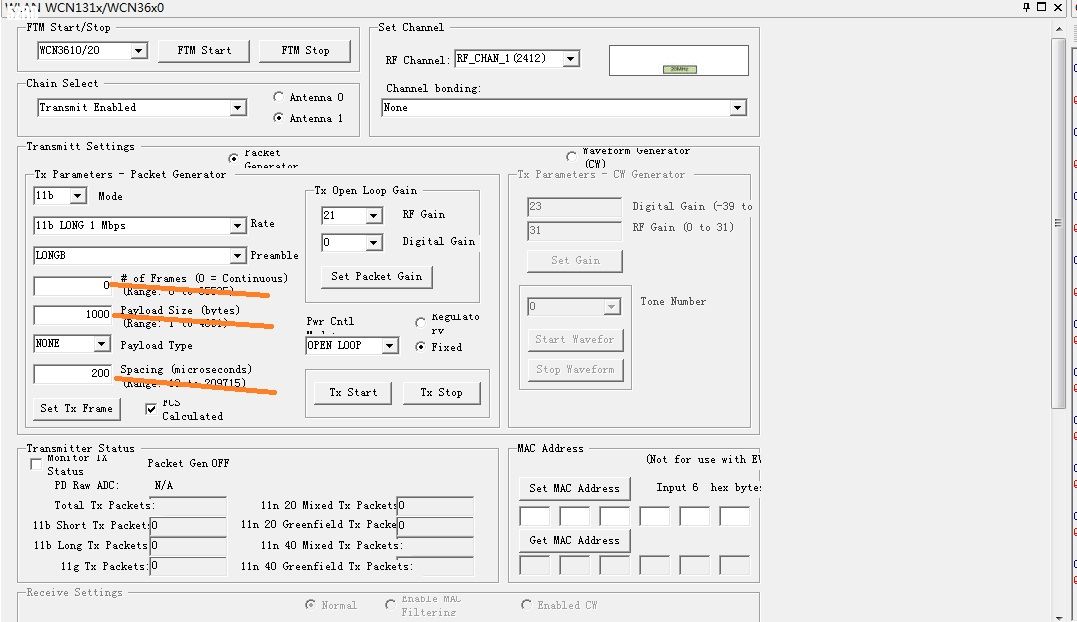Open the NONE Payload Type dropdown
Image resolution: width=1077 pixels, height=622 pixels.
coord(102,343)
